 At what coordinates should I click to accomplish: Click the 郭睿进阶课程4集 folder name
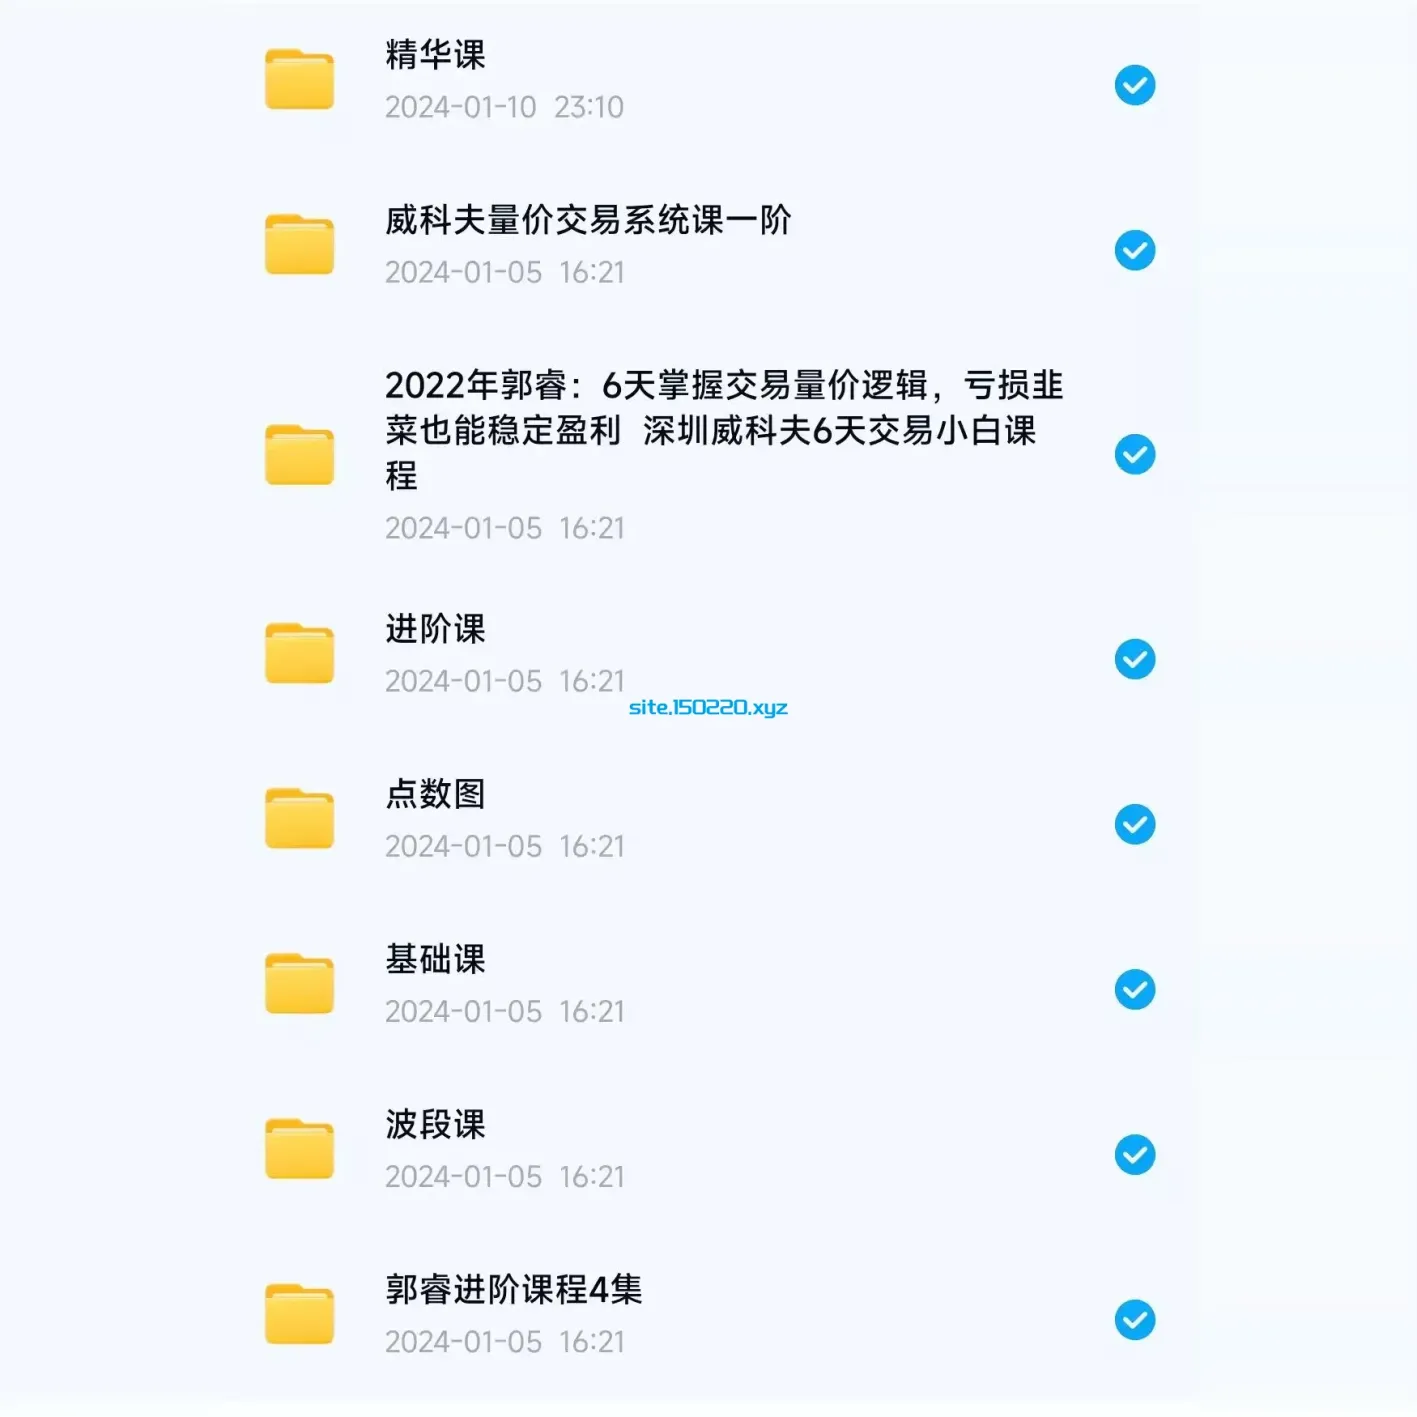(514, 1290)
